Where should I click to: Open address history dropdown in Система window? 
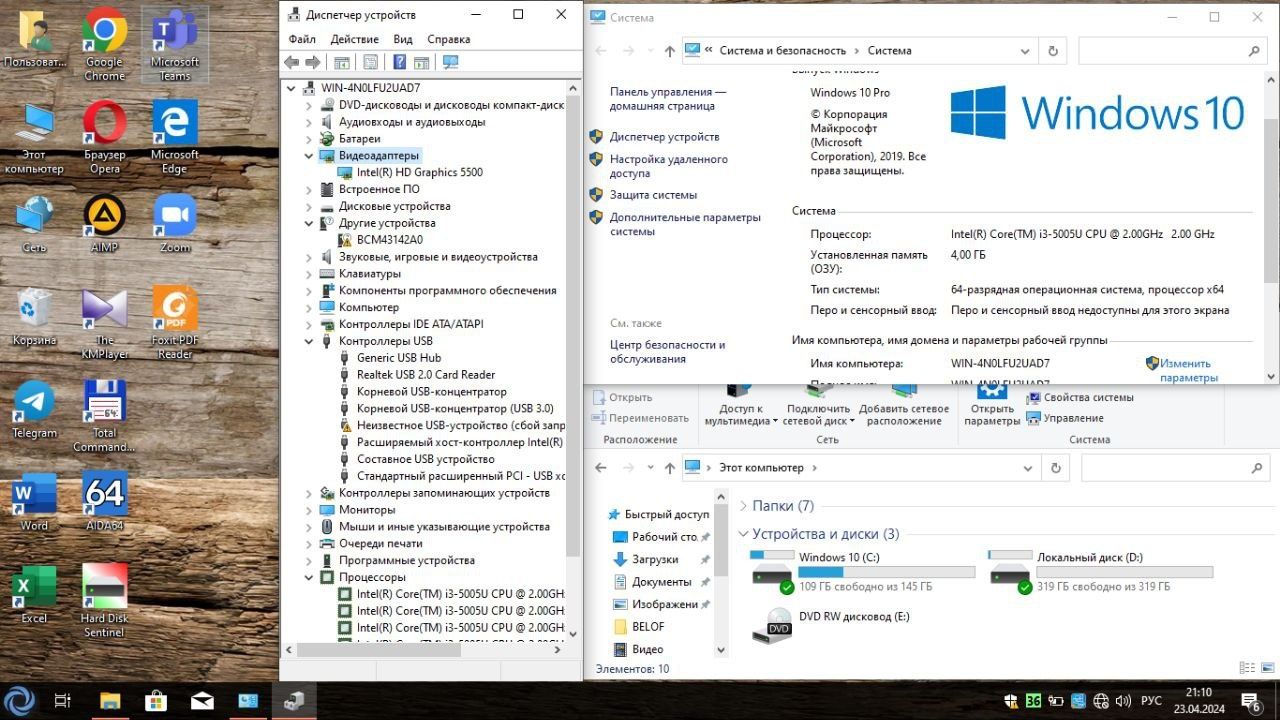point(1025,50)
